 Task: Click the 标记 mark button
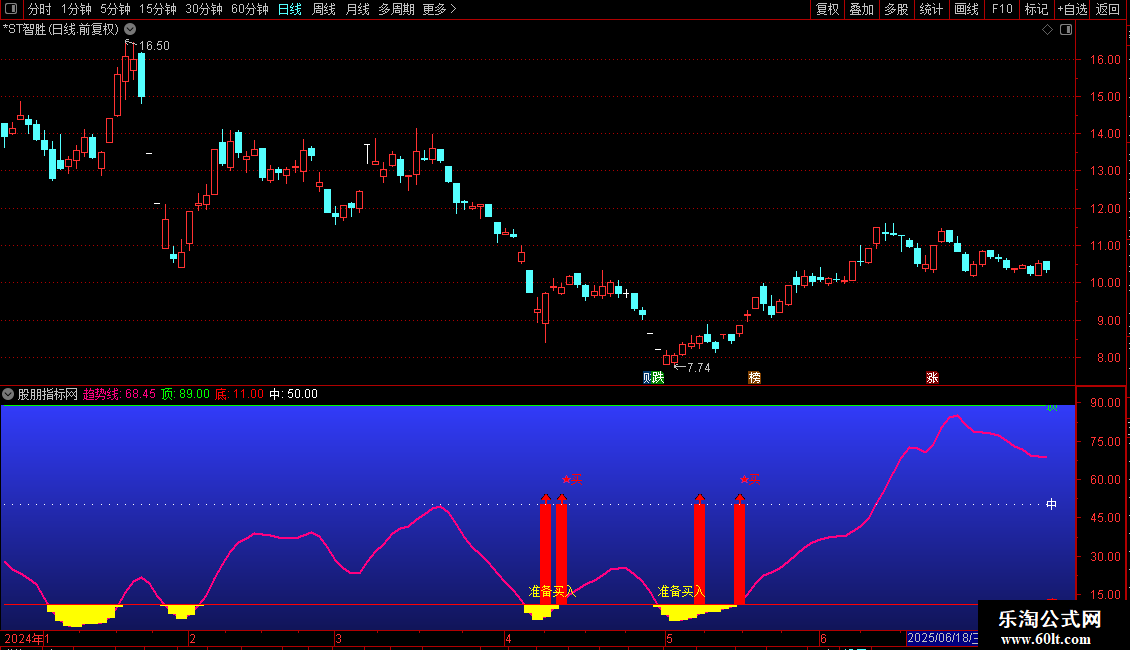click(1036, 9)
